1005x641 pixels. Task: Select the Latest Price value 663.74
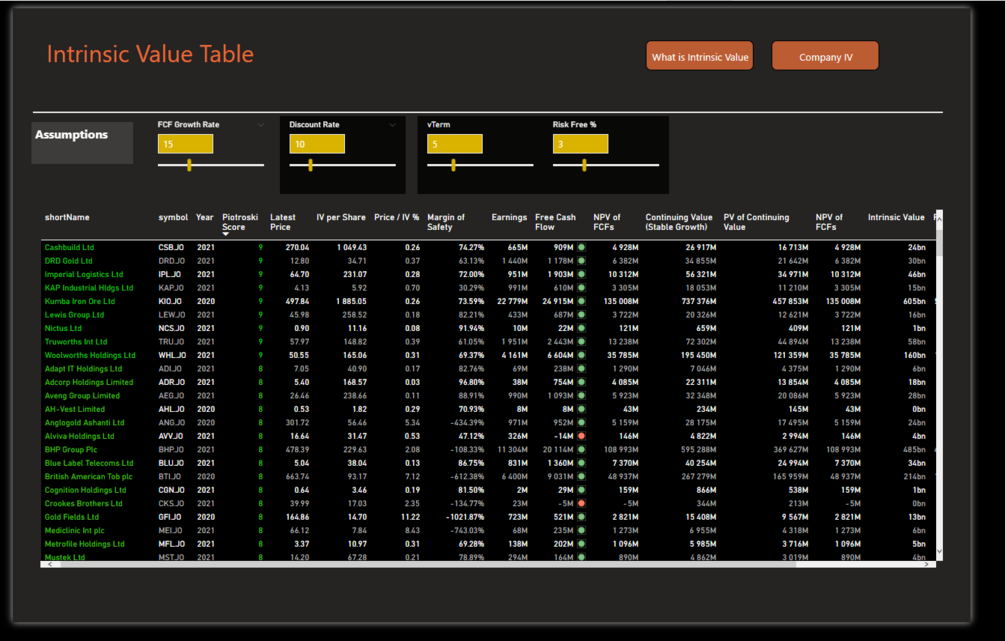[297, 476]
